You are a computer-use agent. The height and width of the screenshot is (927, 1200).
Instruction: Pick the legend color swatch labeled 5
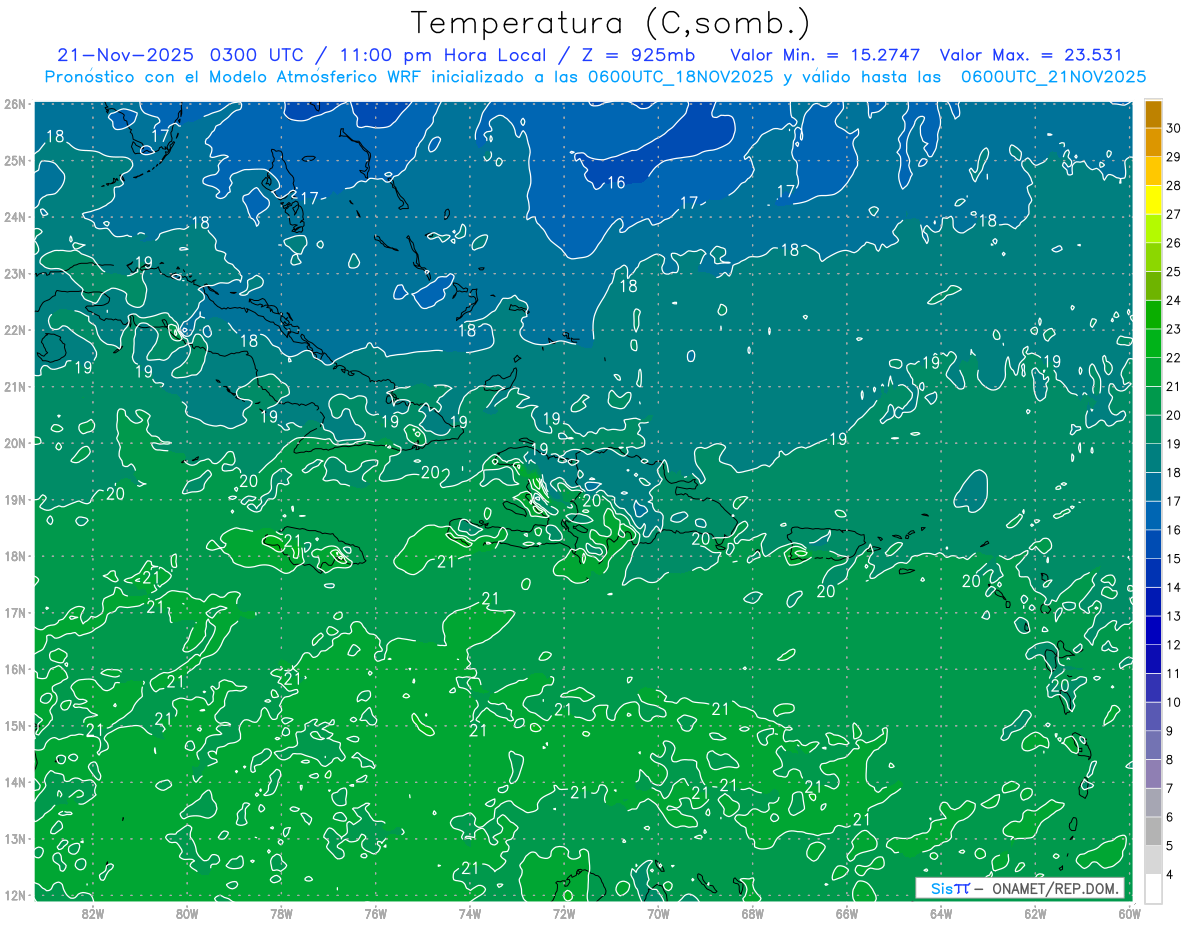click(x=1153, y=831)
